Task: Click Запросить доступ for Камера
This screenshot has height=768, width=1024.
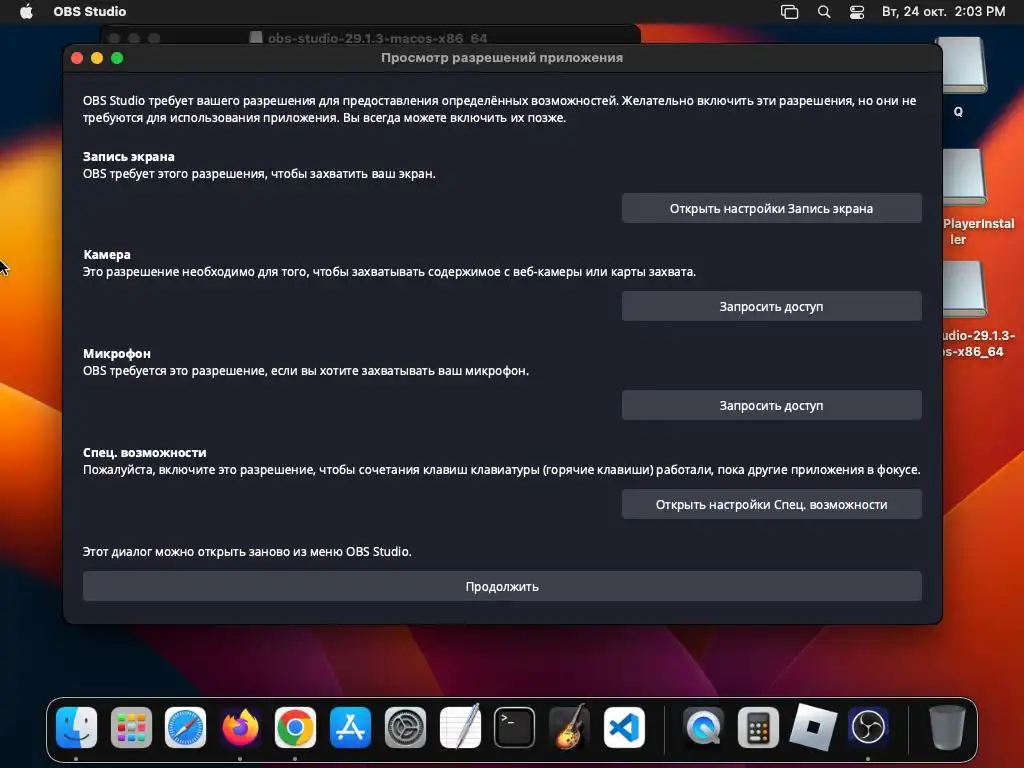Action: point(771,306)
